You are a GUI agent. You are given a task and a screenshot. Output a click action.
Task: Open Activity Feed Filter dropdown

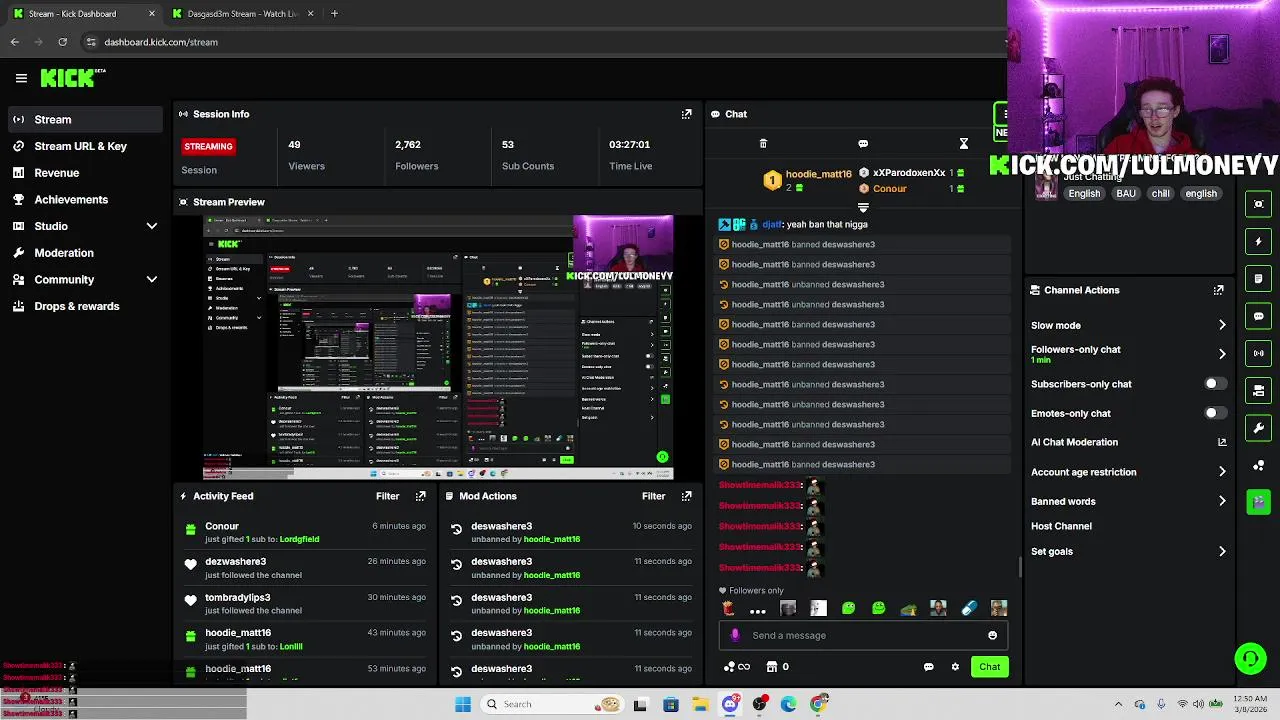click(x=387, y=496)
